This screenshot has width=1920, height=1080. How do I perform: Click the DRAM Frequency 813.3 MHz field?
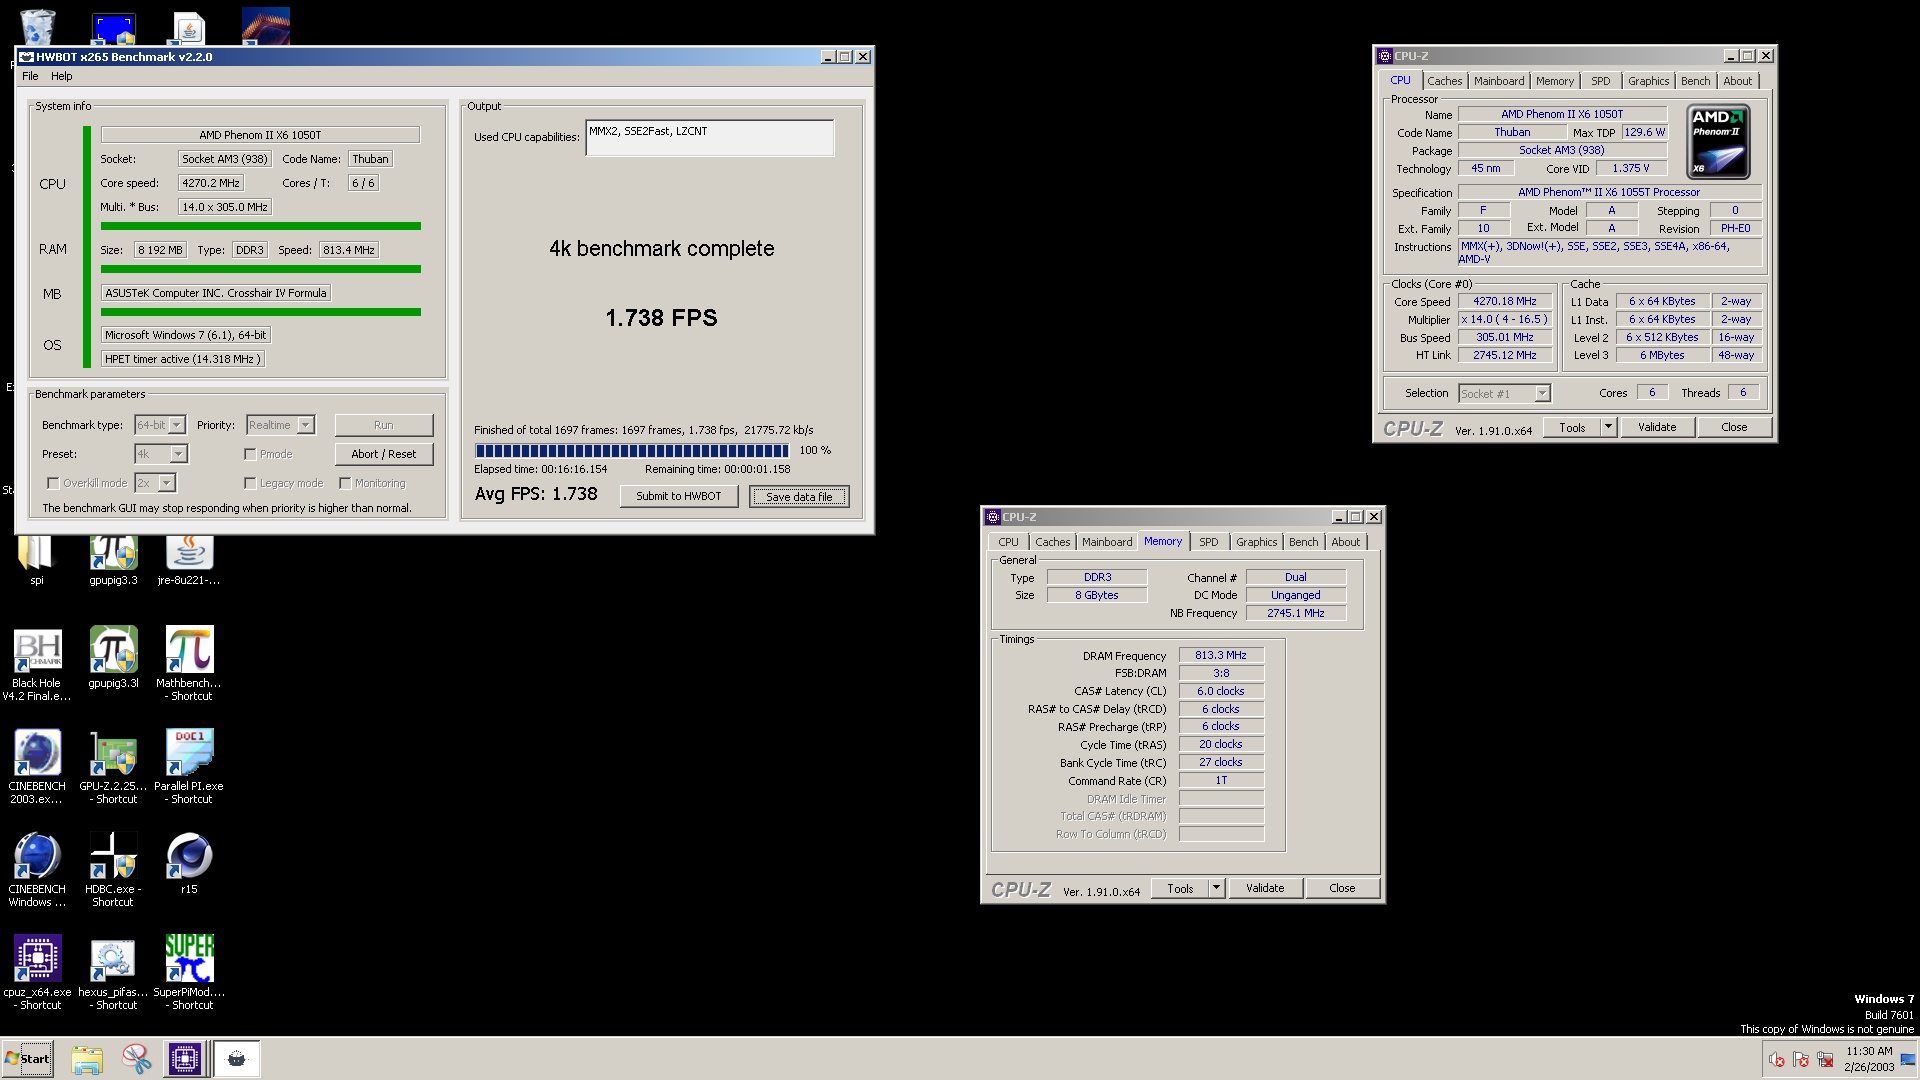coord(1221,656)
